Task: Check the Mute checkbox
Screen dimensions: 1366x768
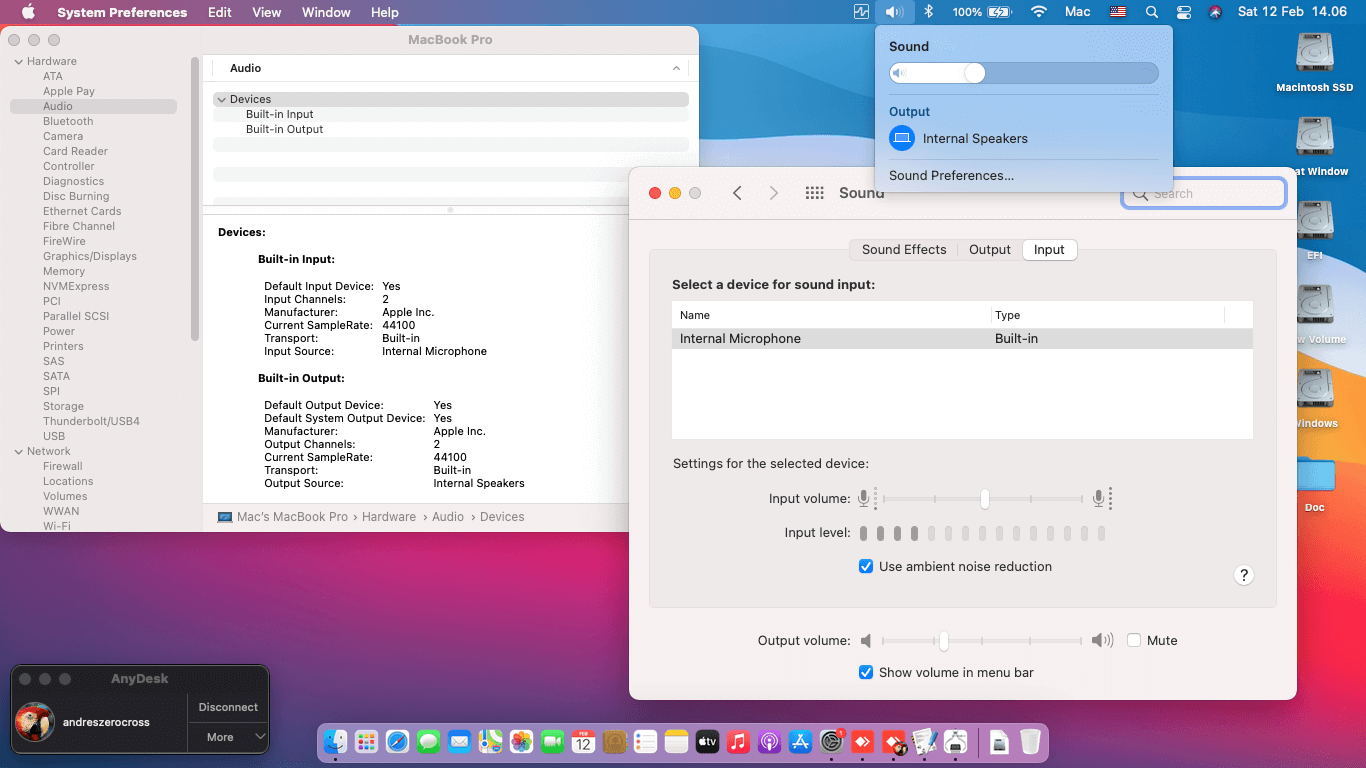Action: (1134, 640)
